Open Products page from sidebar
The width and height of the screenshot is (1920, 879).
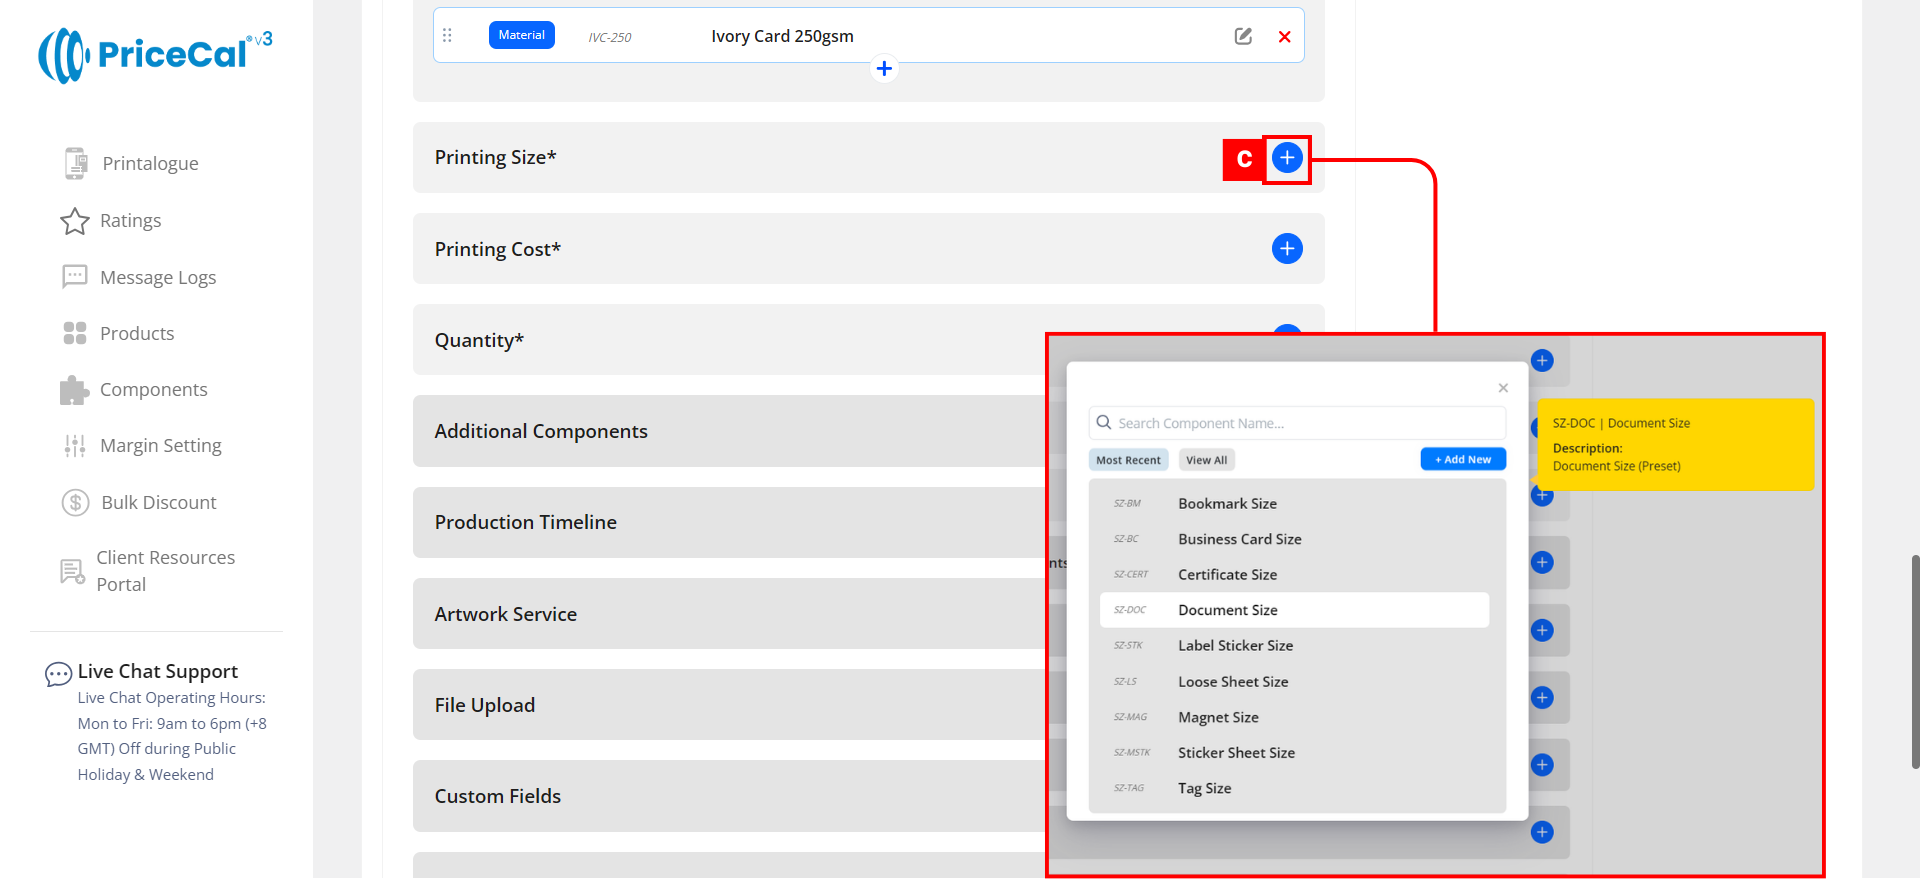coord(137,334)
